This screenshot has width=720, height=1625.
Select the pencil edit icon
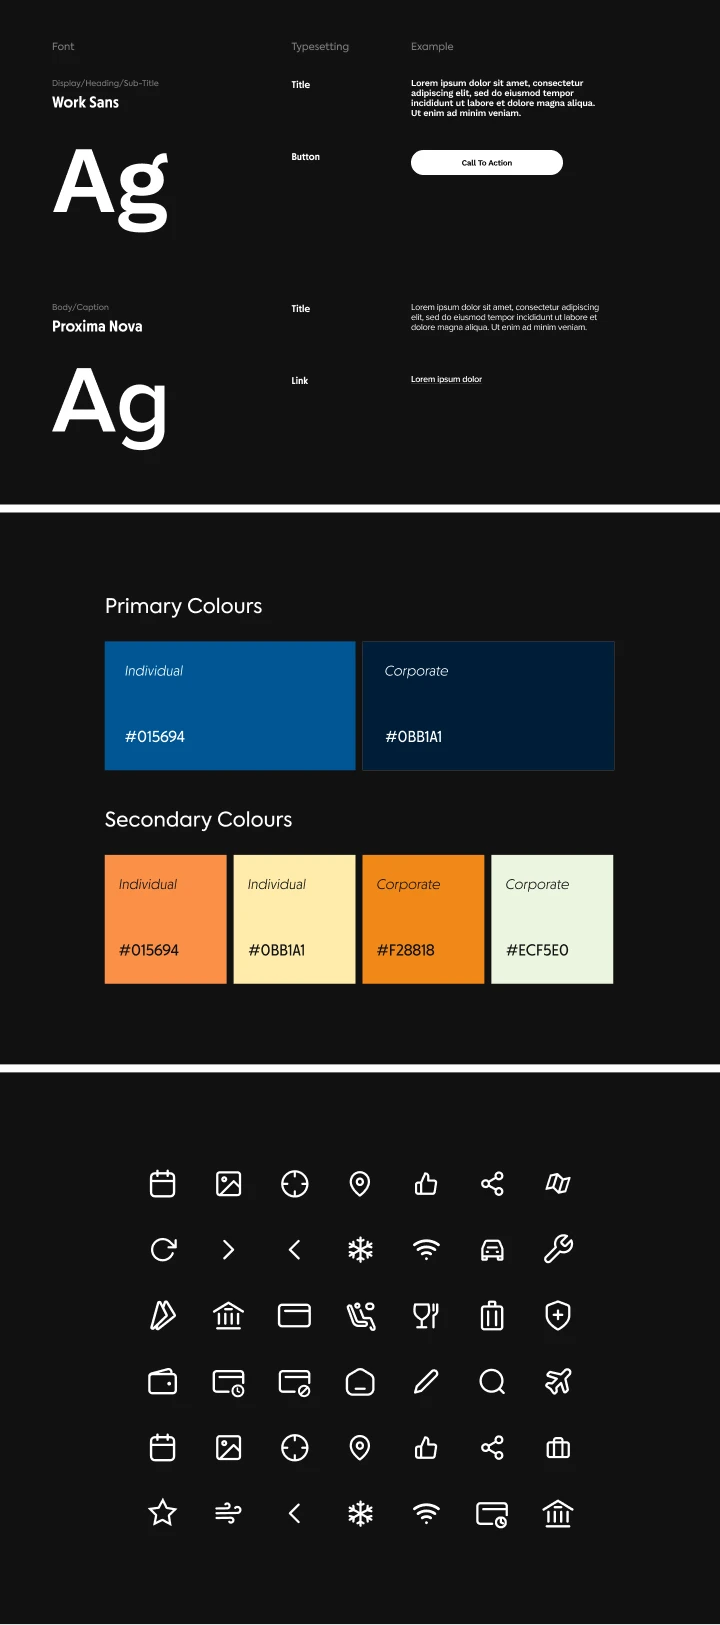click(426, 1382)
